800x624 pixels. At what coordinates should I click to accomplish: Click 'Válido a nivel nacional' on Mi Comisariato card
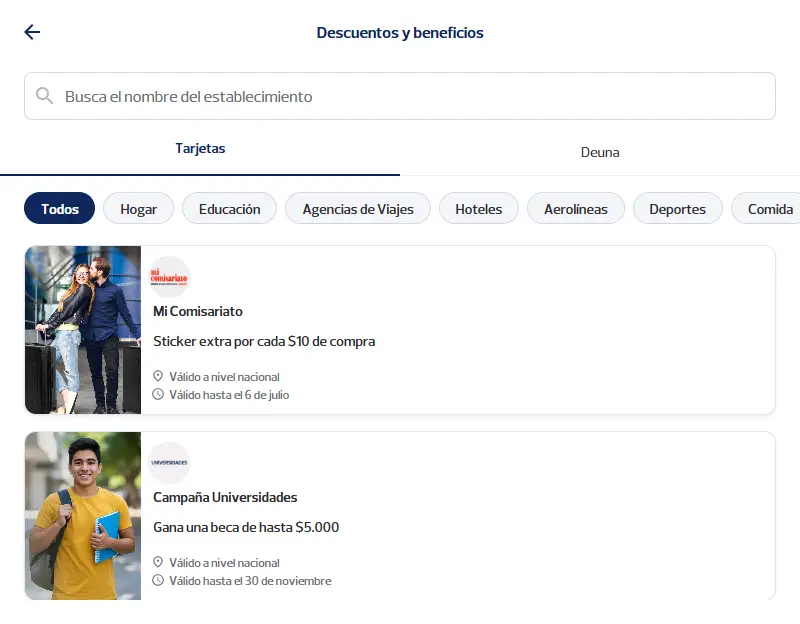(x=224, y=377)
